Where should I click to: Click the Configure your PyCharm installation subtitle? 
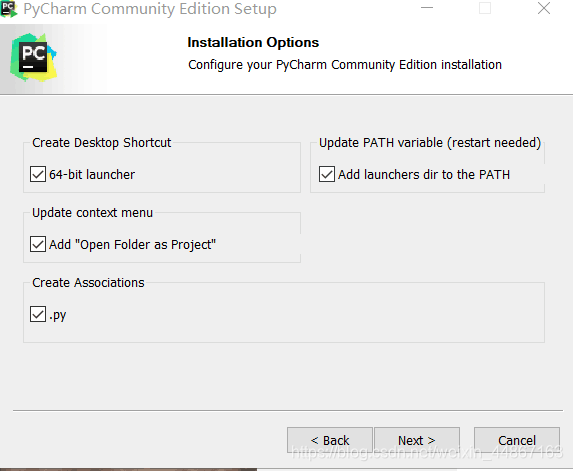click(x=345, y=65)
